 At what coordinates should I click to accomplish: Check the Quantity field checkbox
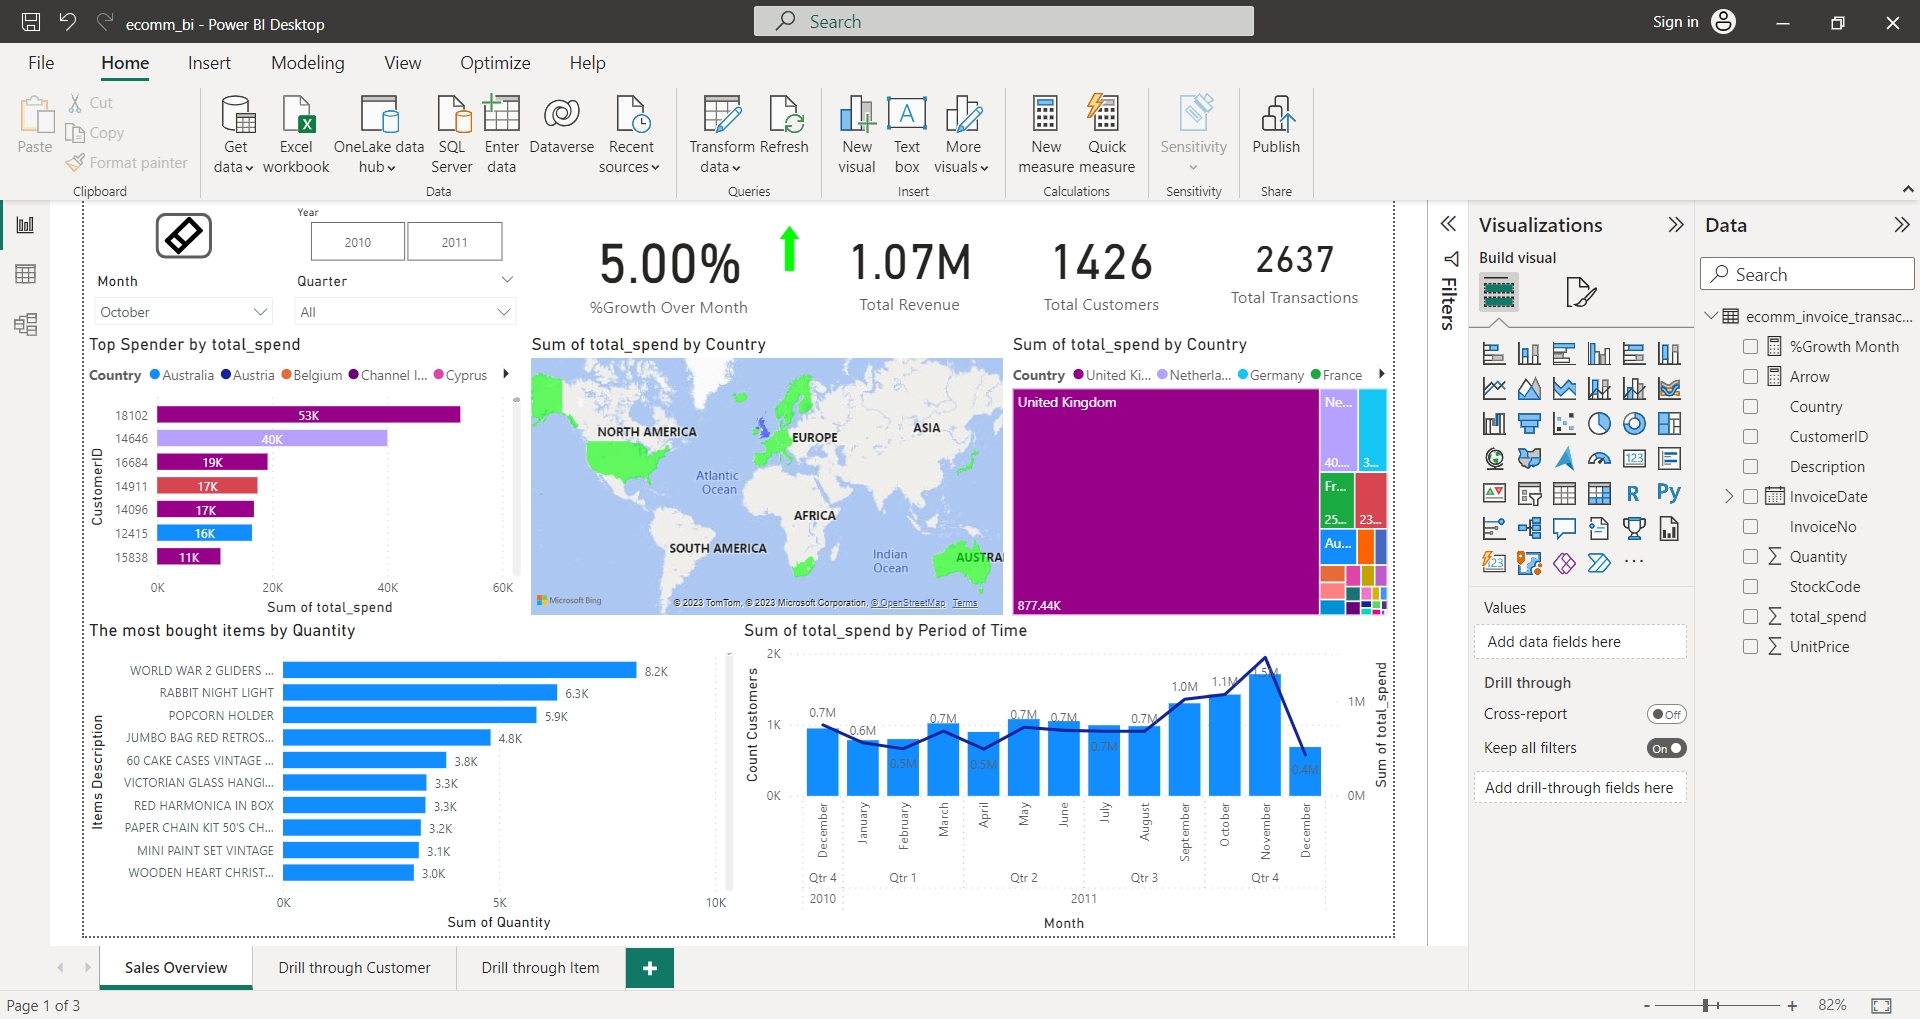pos(1750,557)
